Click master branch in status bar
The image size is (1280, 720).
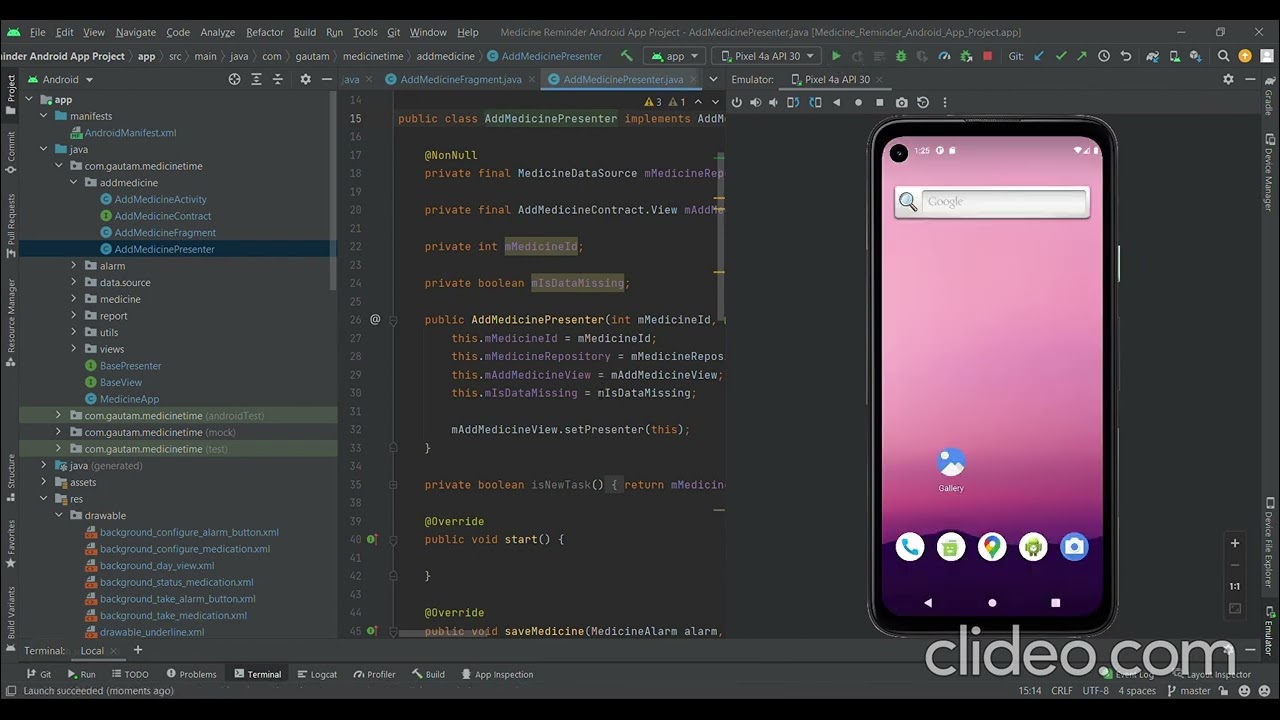coord(1188,691)
